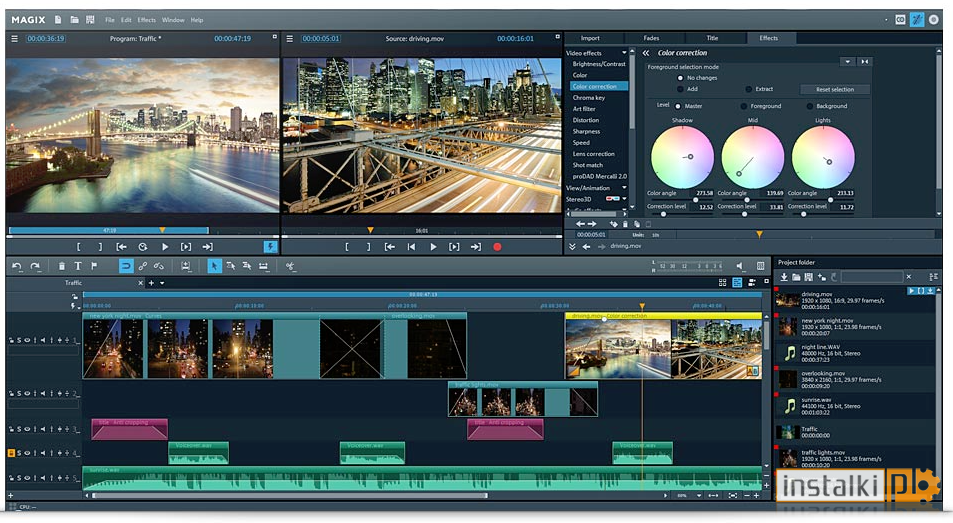Screen dimensions: 953x523
Task: Click the Mid color wheel
Action: click(752, 157)
